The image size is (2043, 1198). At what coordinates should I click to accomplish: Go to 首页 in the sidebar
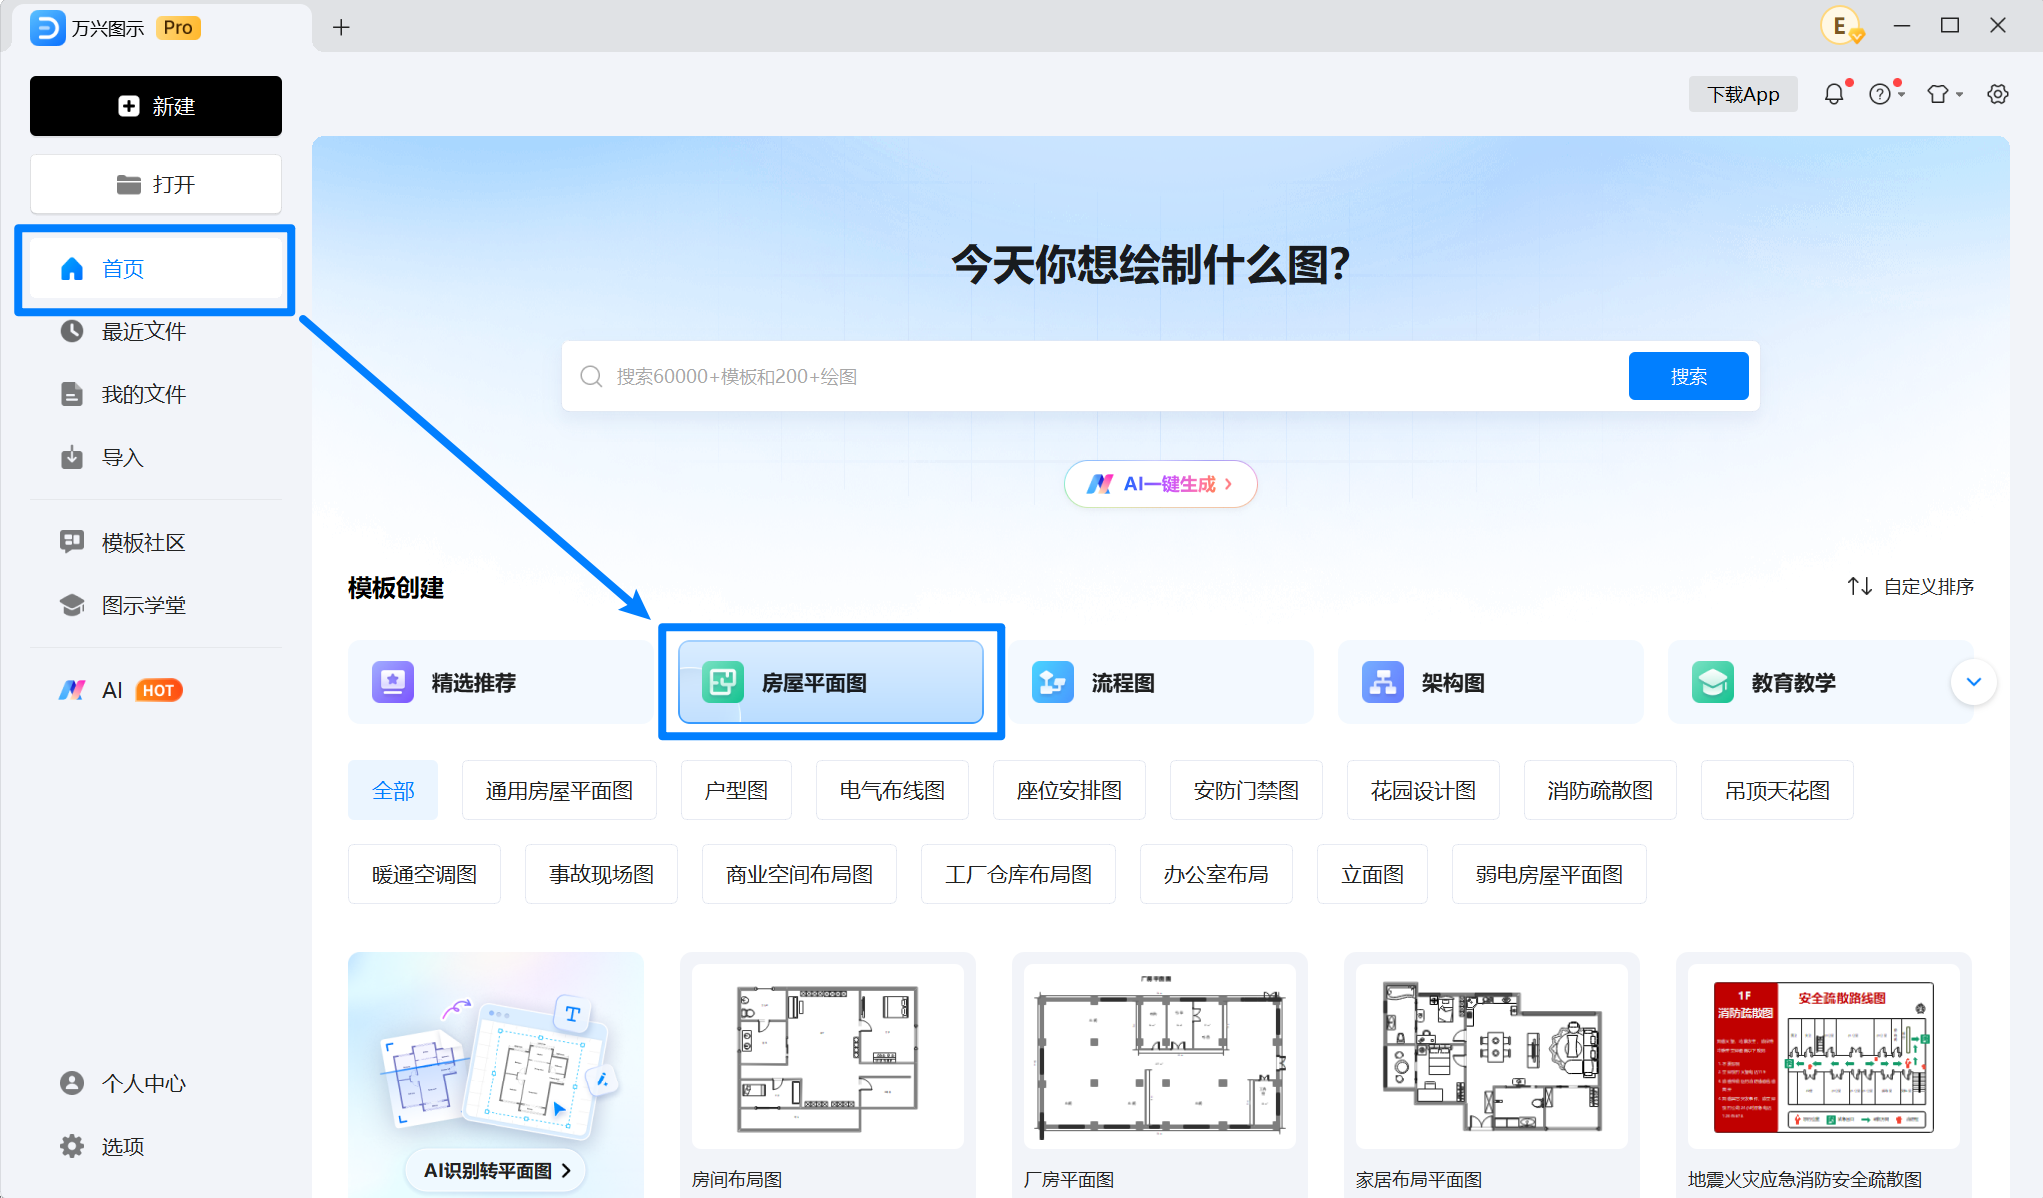pyautogui.click(x=156, y=269)
